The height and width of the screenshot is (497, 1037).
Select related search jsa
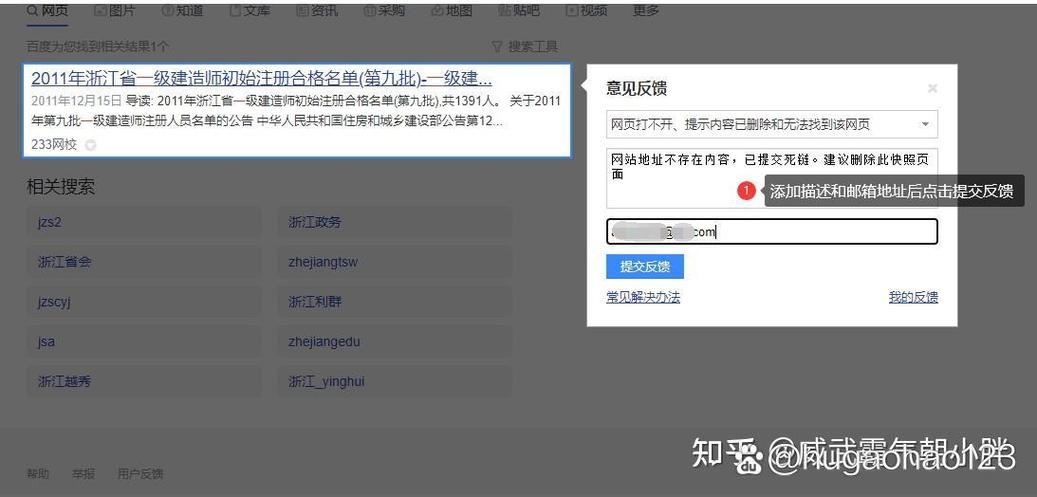point(144,342)
